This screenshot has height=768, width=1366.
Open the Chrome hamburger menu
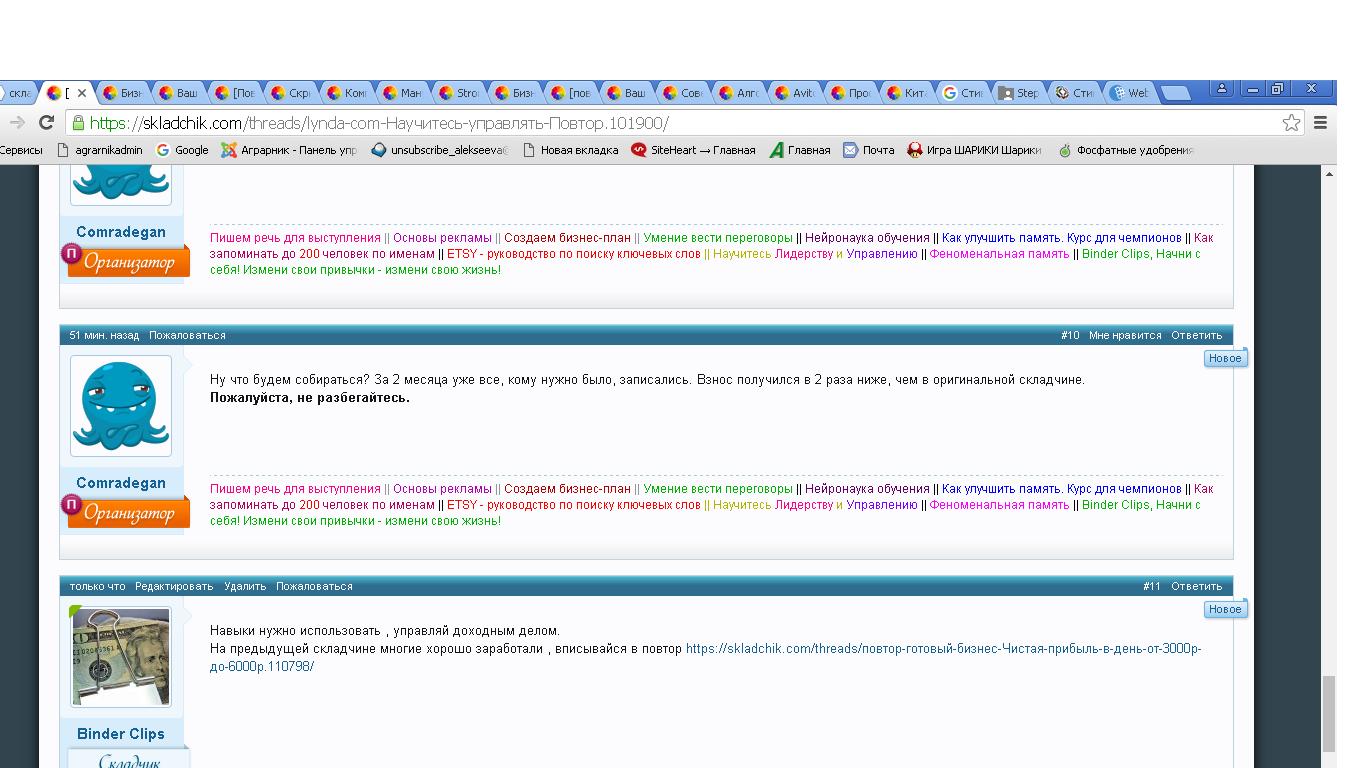pos(1320,123)
